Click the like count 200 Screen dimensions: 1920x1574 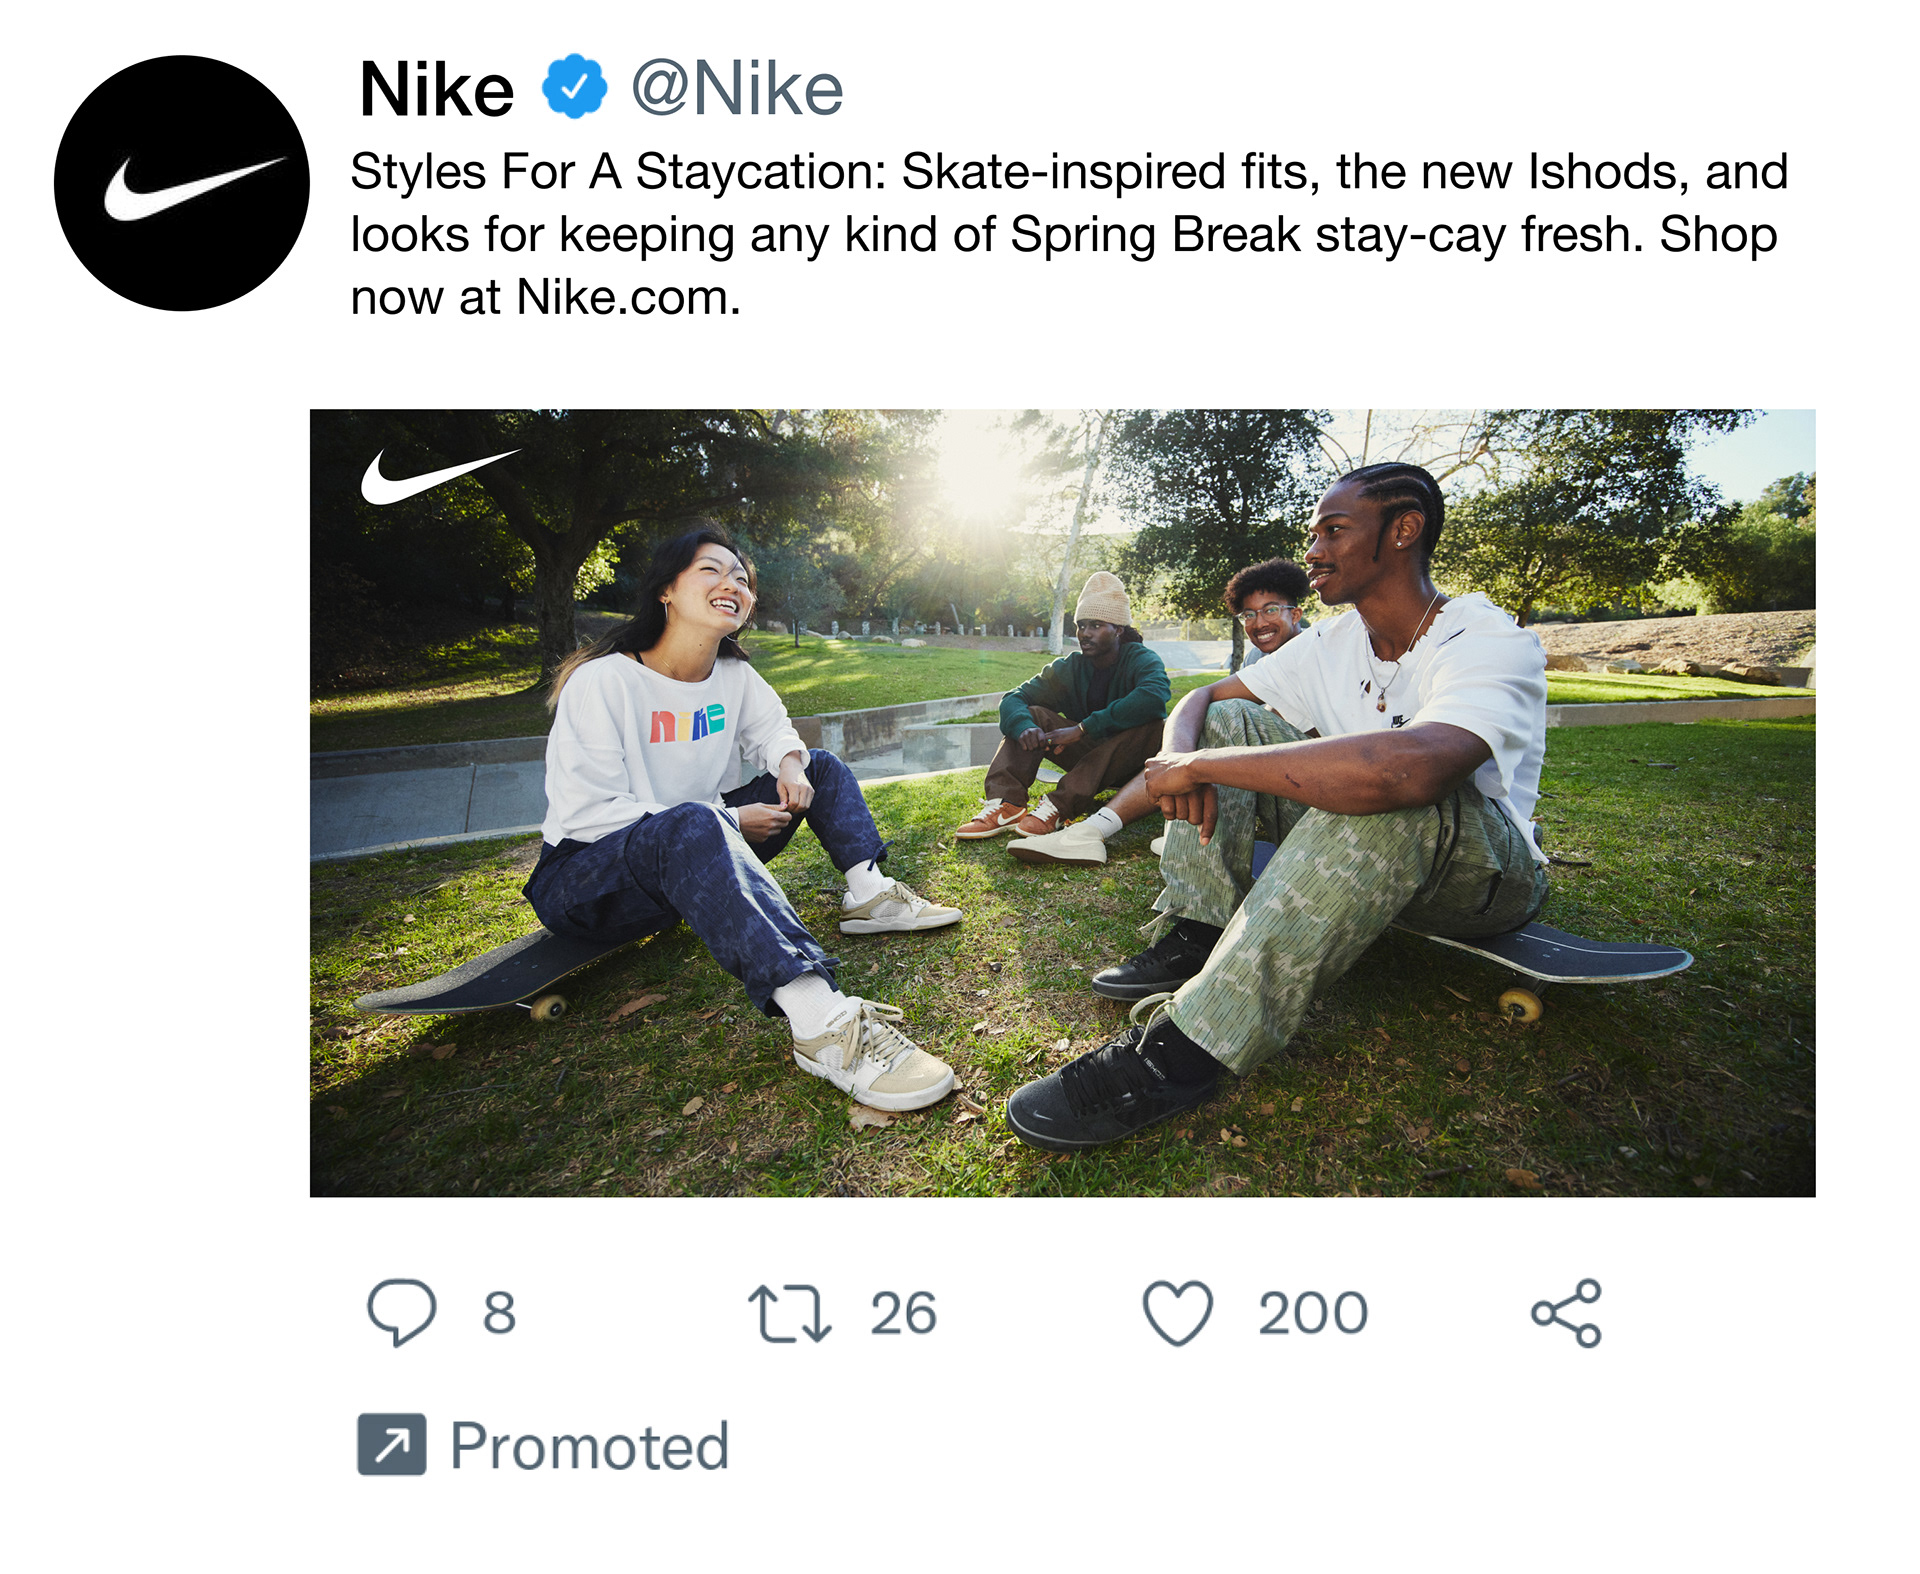[x=1313, y=1313]
